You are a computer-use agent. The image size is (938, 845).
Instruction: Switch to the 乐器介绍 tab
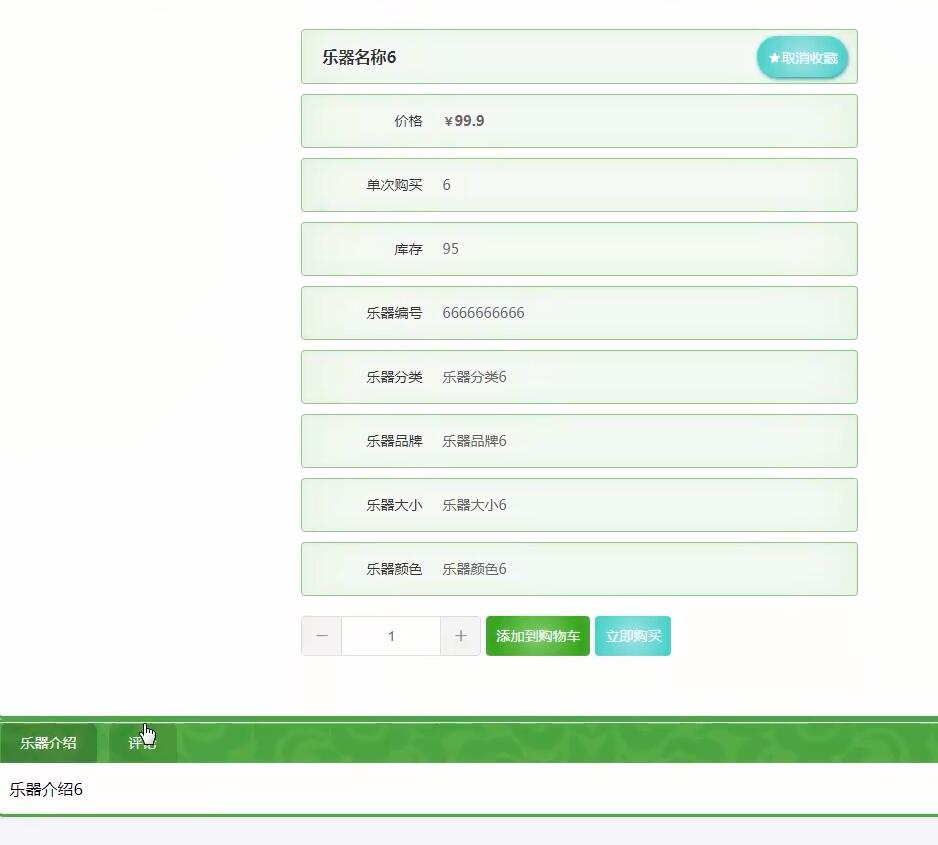48,743
